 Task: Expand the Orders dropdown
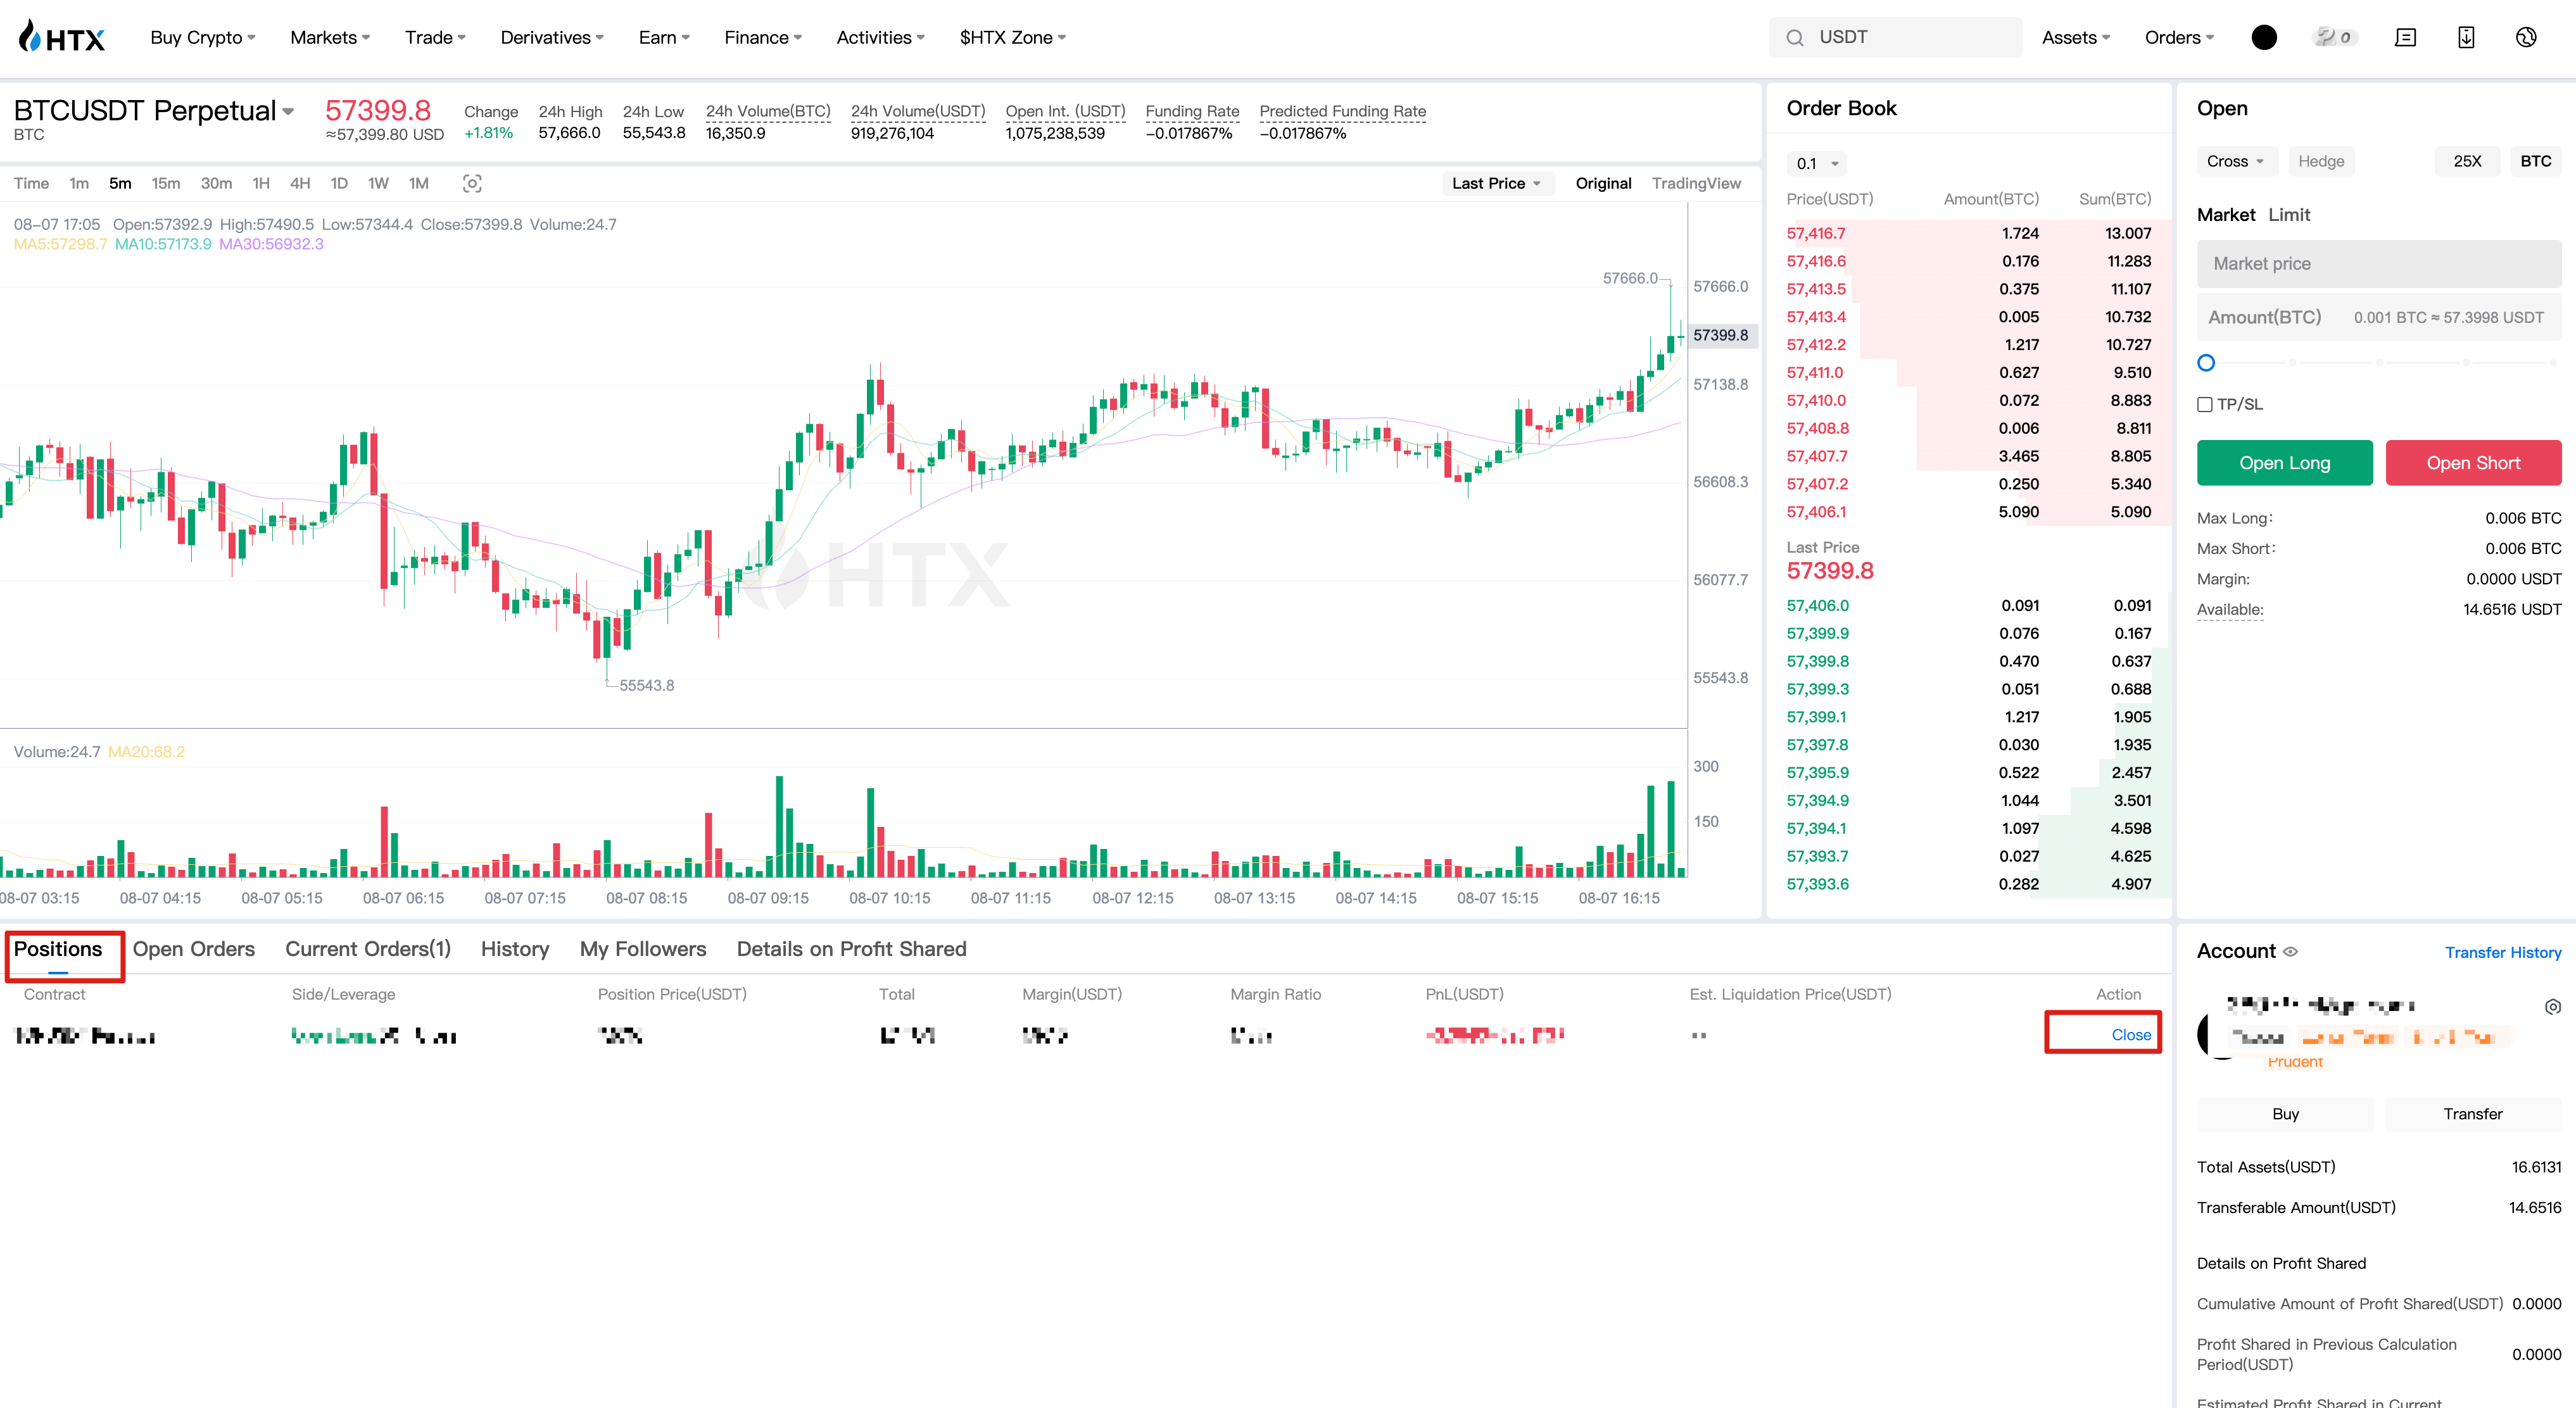pyautogui.click(x=2179, y=37)
